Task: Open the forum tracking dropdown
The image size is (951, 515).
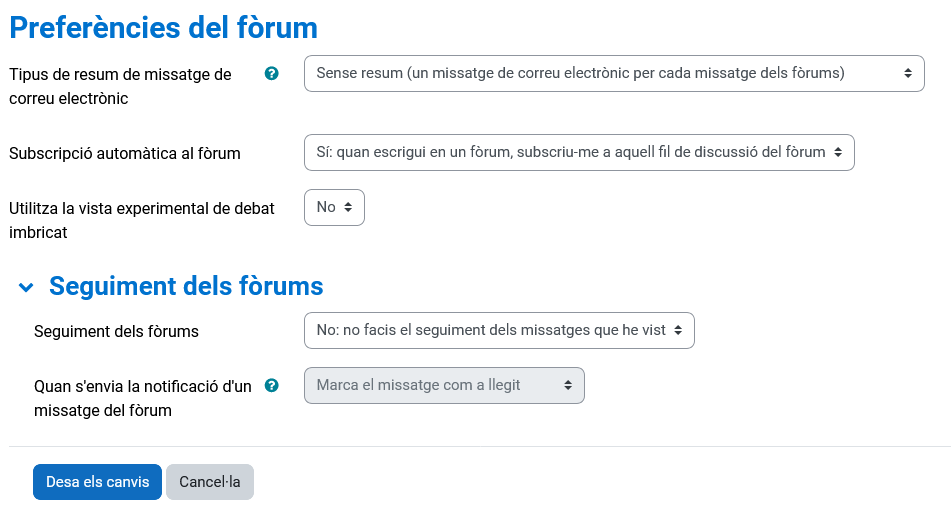Action: (498, 330)
